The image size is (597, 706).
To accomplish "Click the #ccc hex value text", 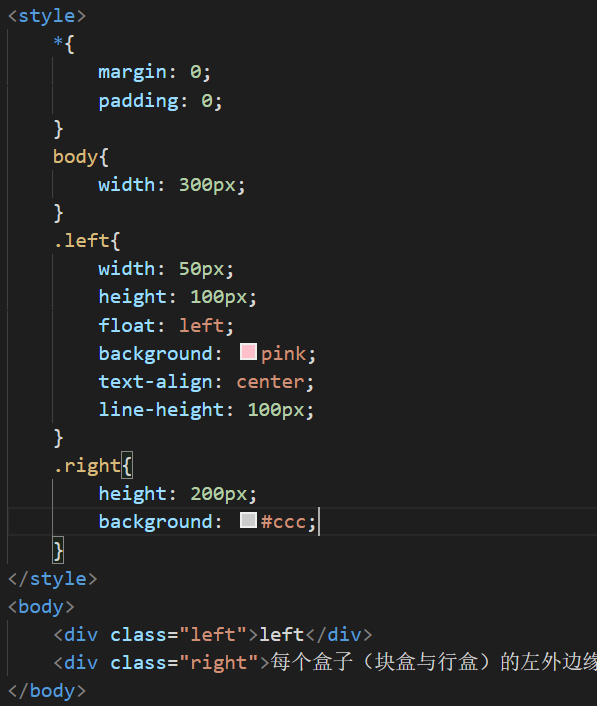I will point(283,522).
